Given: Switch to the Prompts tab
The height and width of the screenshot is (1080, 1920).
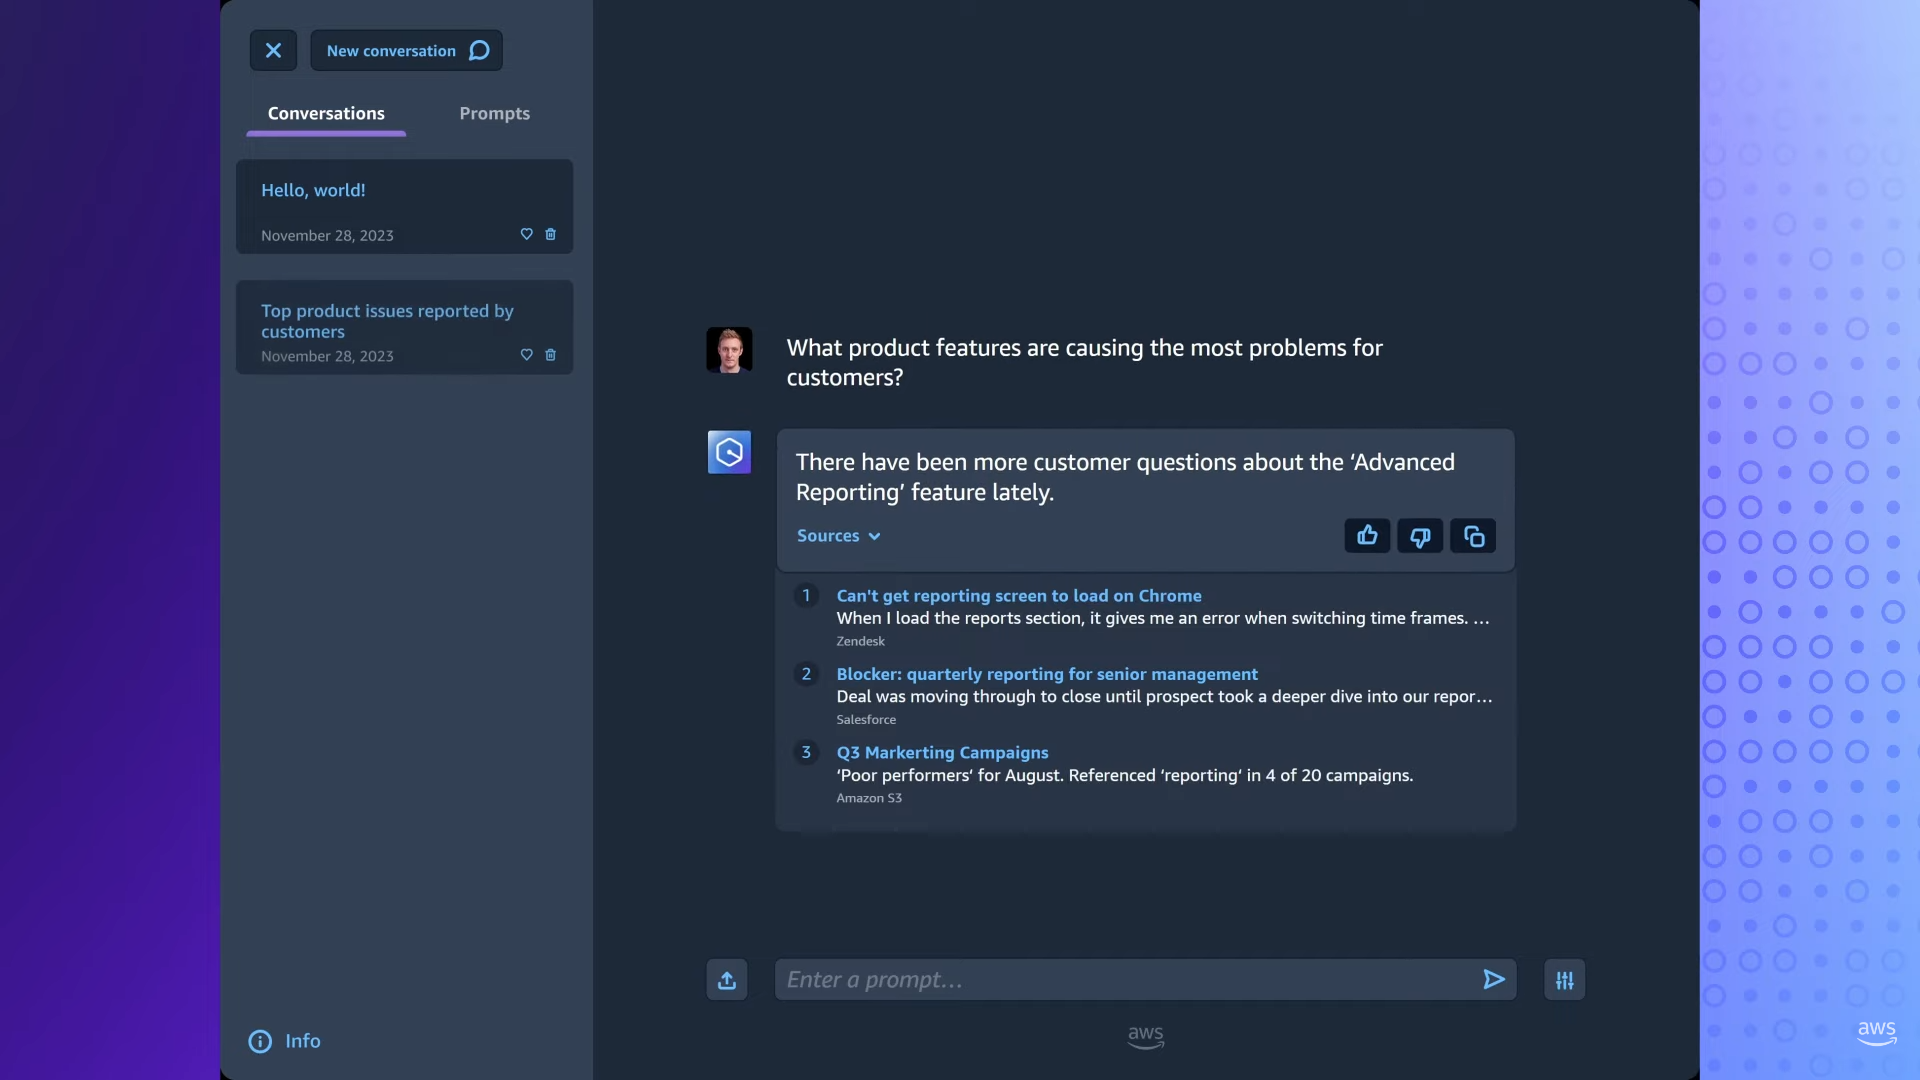Looking at the screenshot, I should (x=495, y=114).
